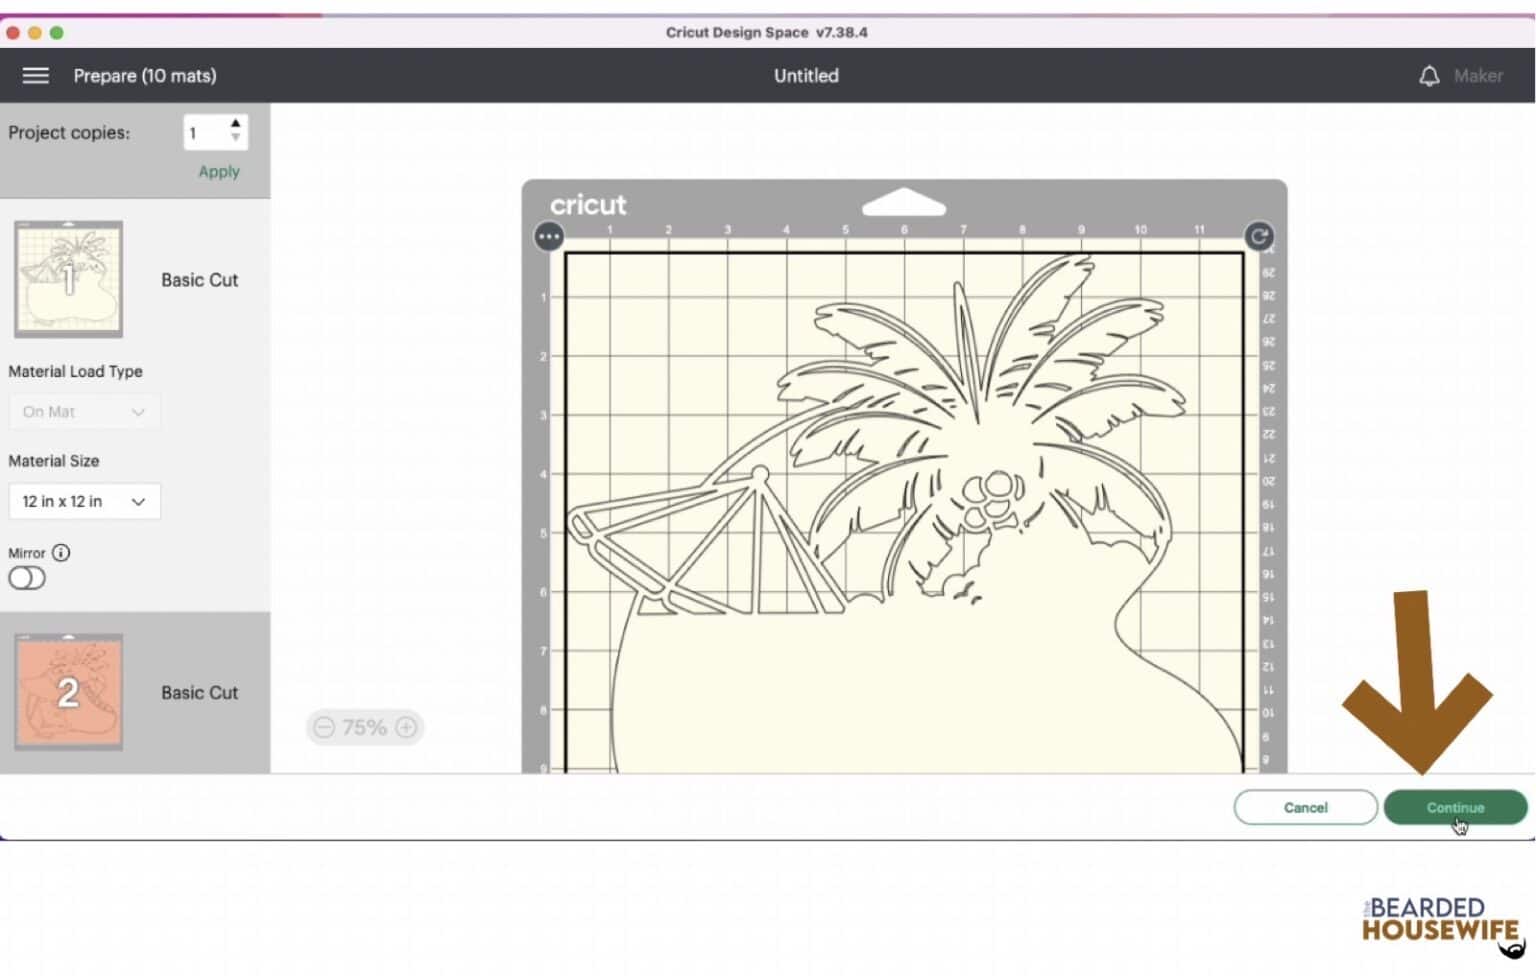
Task: Zoom out with the minus icon
Action: (324, 727)
